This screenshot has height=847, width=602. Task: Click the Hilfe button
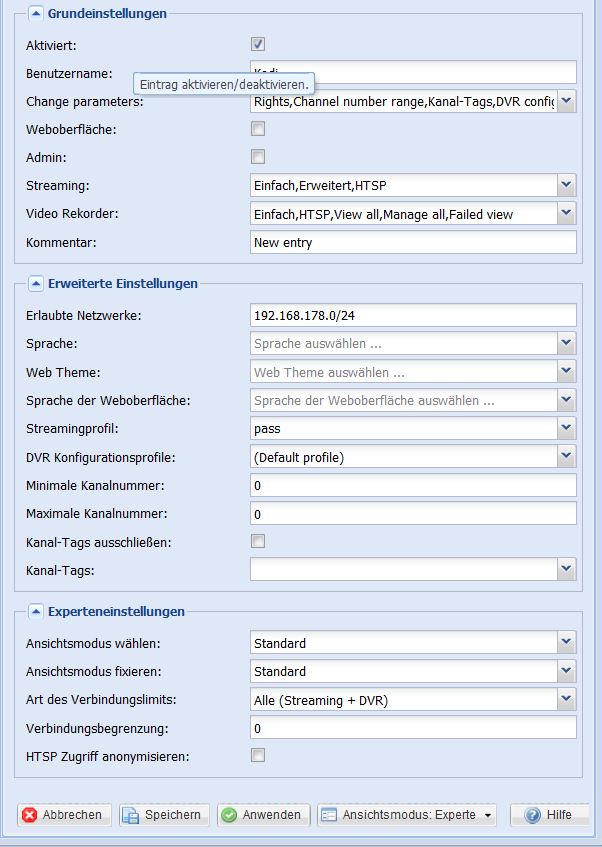pos(549,815)
